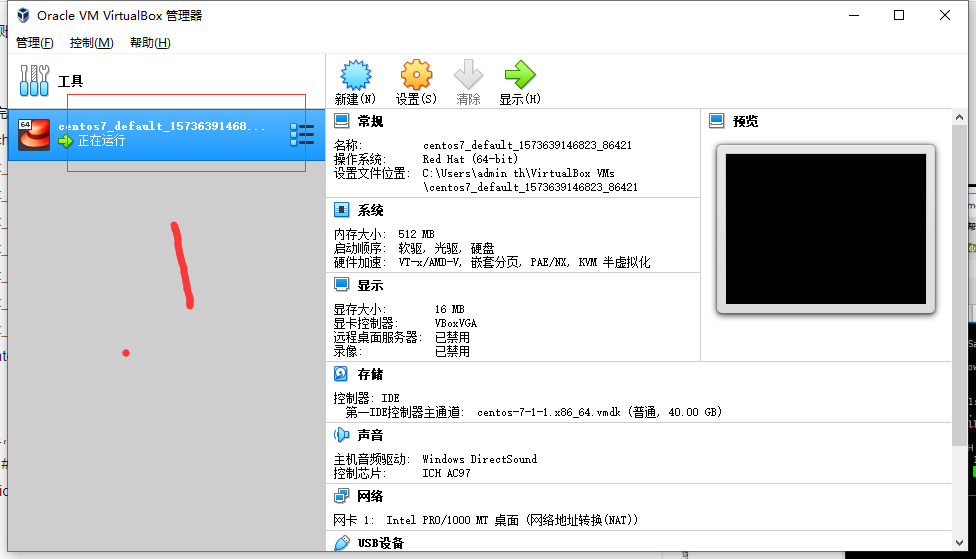Image resolution: width=976 pixels, height=559 pixels.
Task: Click the General (常规) section icon
Action: pos(342,121)
